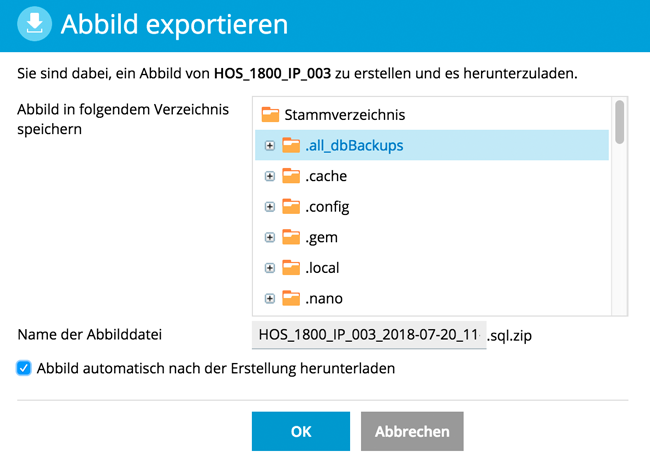Expand the .cache folder node
Image resolution: width=650 pixels, height=466 pixels.
(x=269, y=177)
